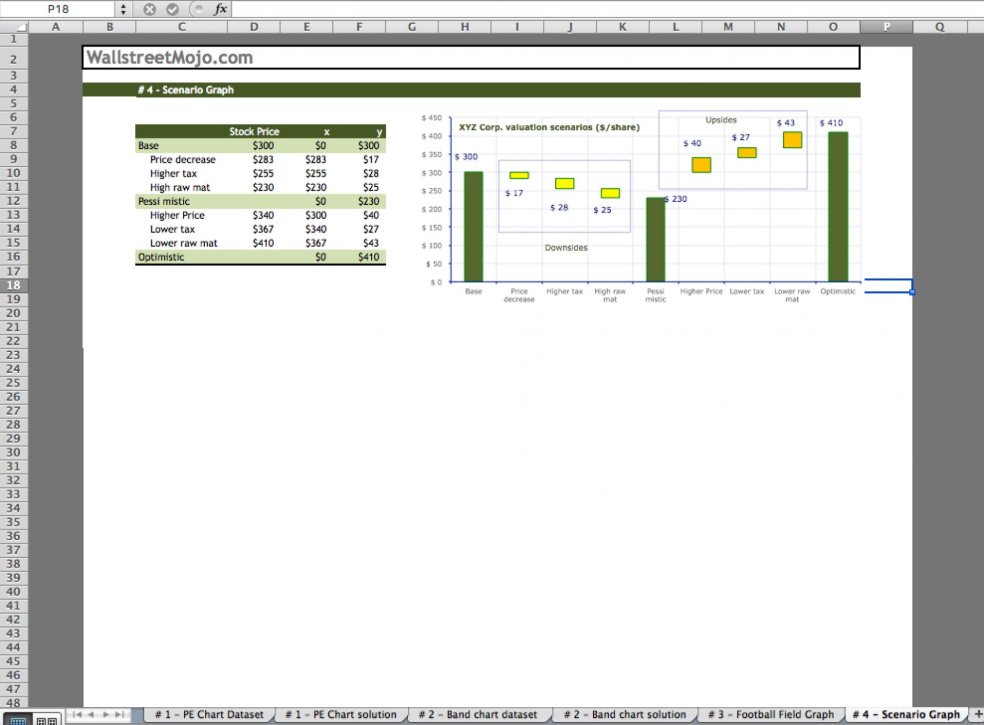
Task: Switch to the '#1 - PE Chart Dataset' tab
Action: pyautogui.click(x=209, y=714)
